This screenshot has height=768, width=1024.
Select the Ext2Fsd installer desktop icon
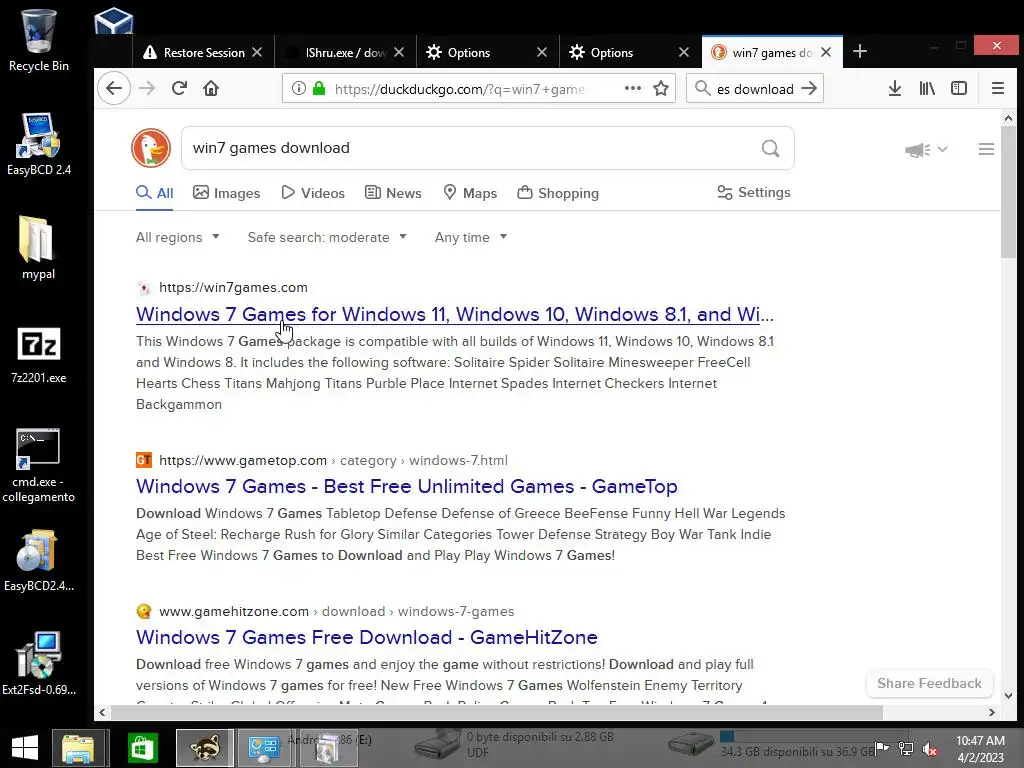tap(39, 663)
